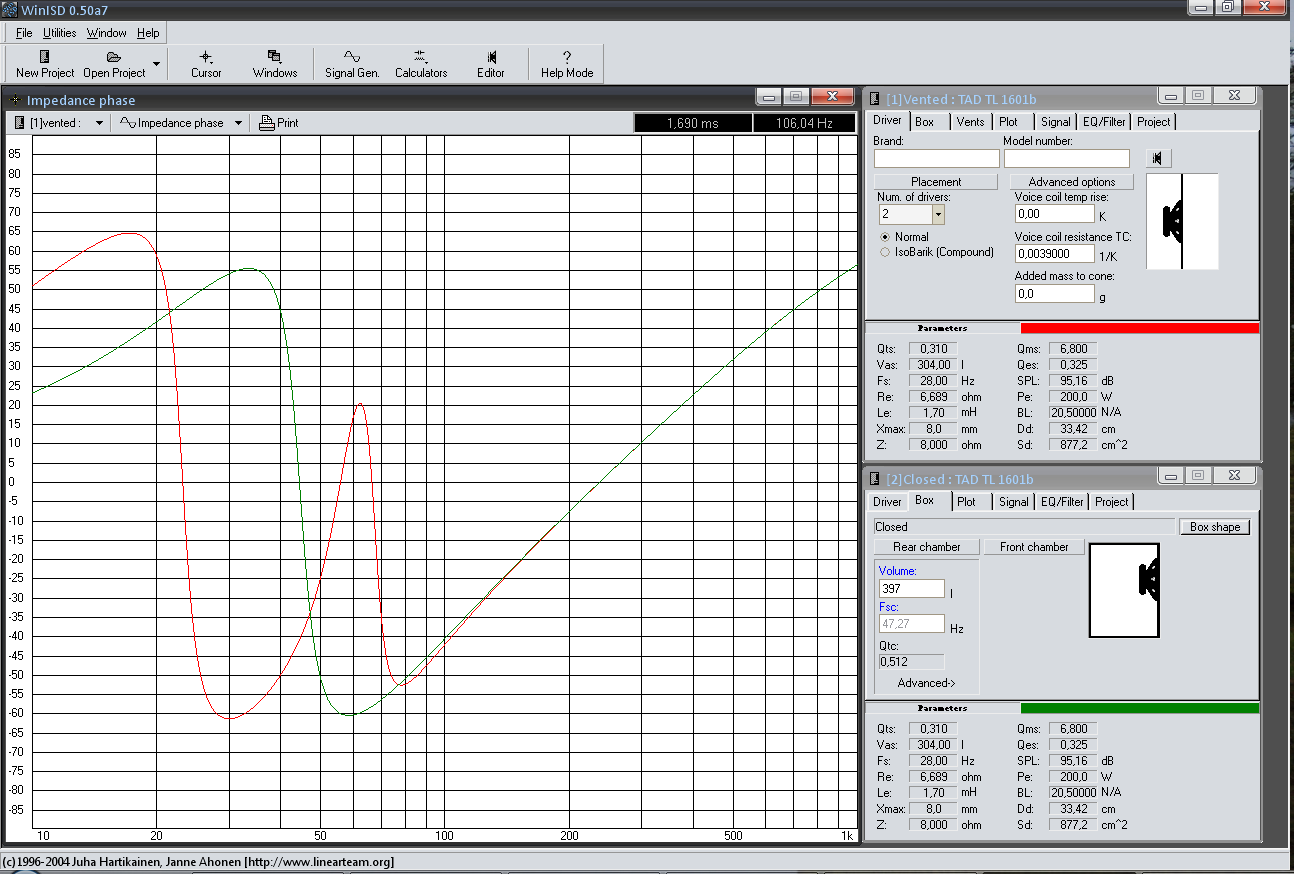Viewport: 1294px width, 874px height.
Task: Activate the Cursor tool icon
Action: [206, 58]
